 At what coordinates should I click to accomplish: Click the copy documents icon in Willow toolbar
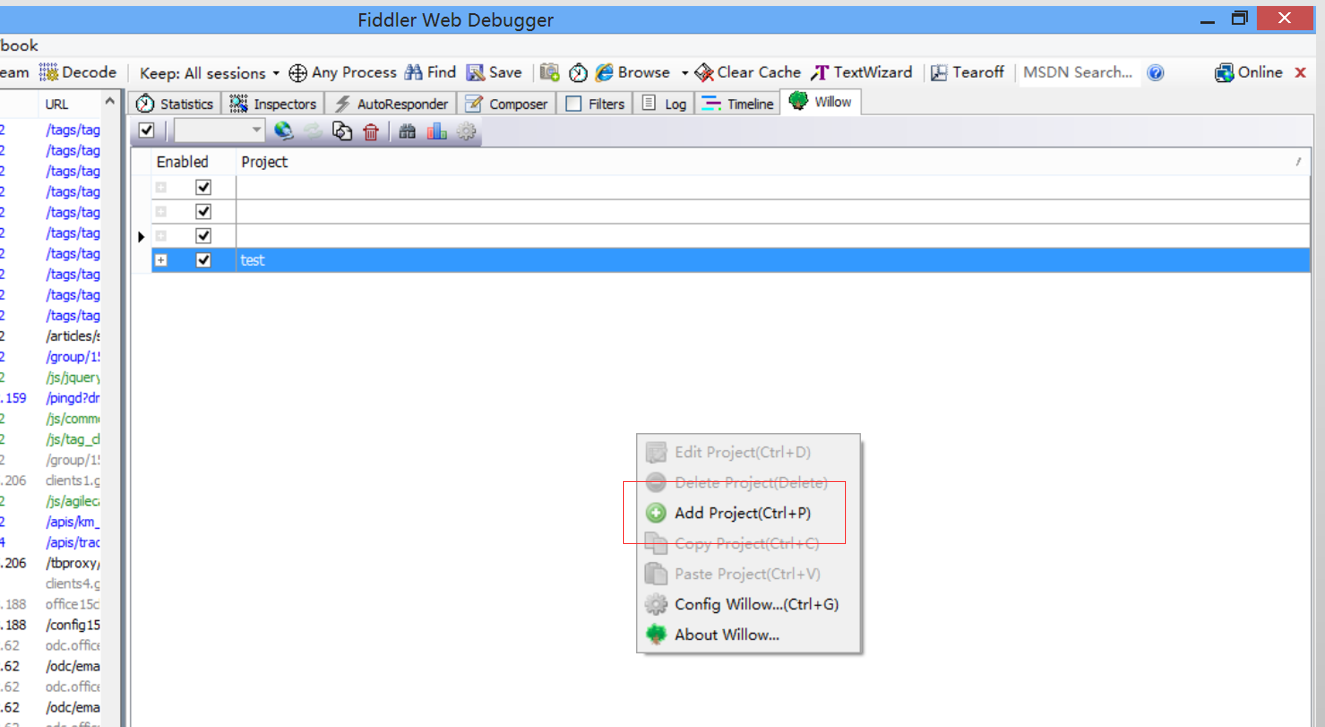[342, 130]
